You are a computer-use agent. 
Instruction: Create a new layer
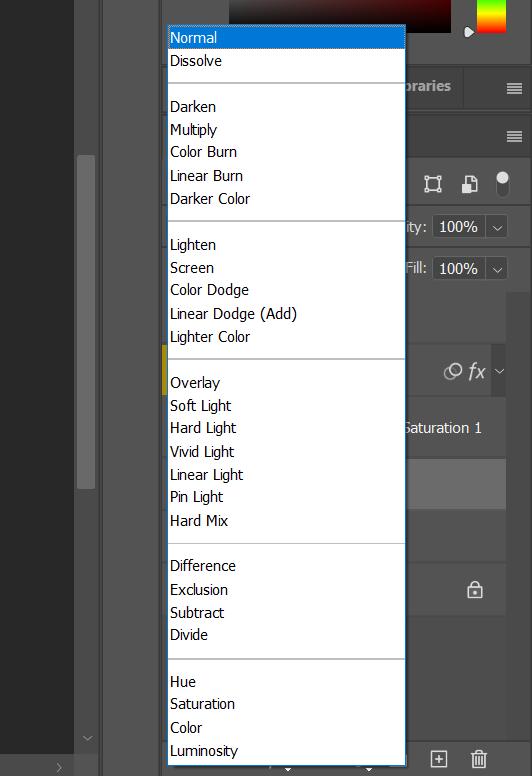coord(439,759)
